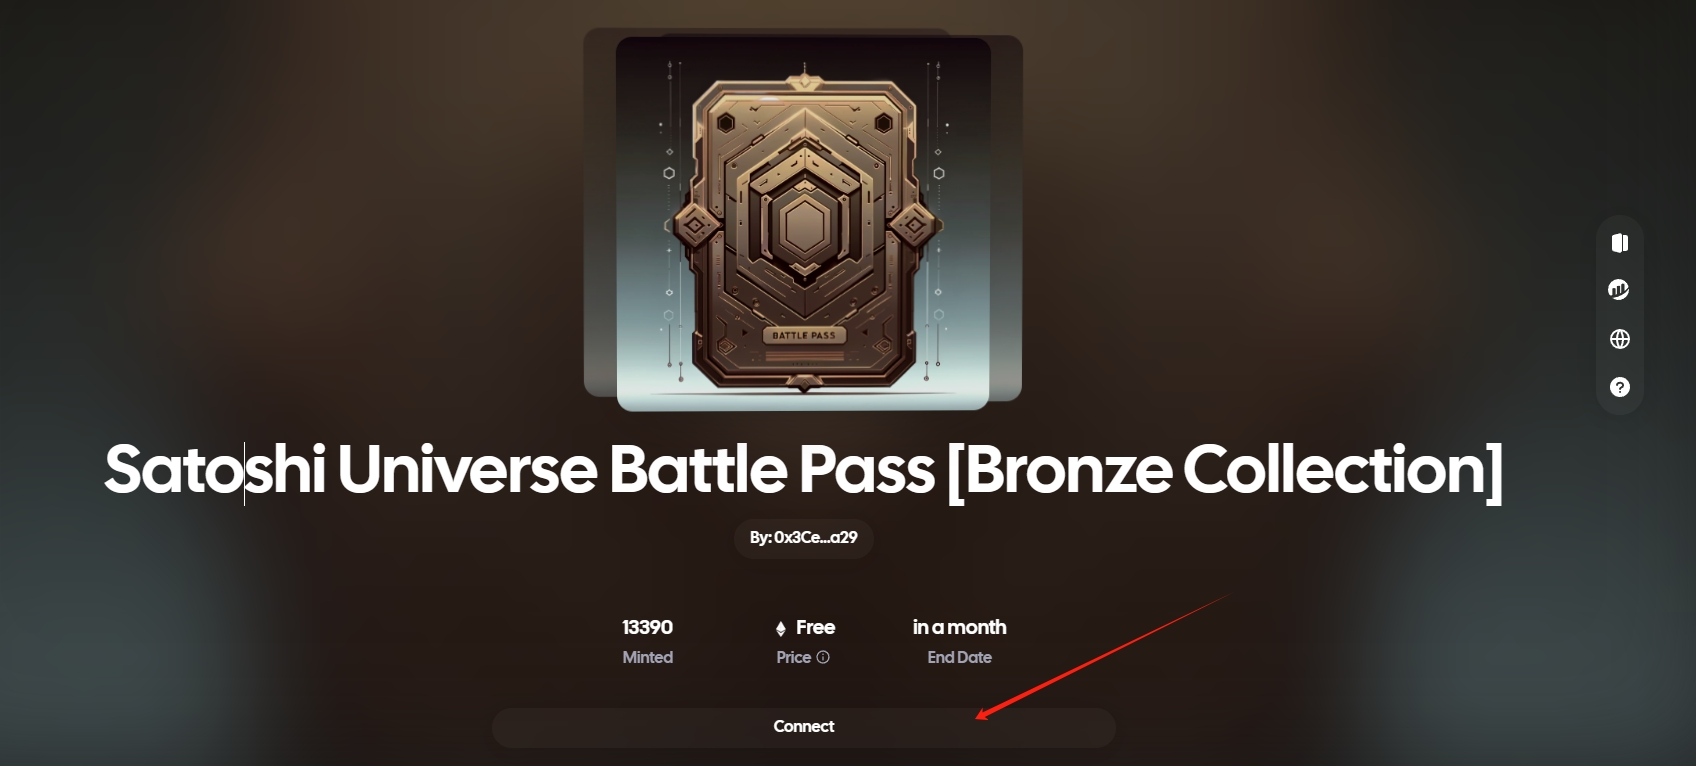Screen dimensions: 1696x766
Task: Open creator address By: 0x3Ce...a29
Action: click(804, 538)
